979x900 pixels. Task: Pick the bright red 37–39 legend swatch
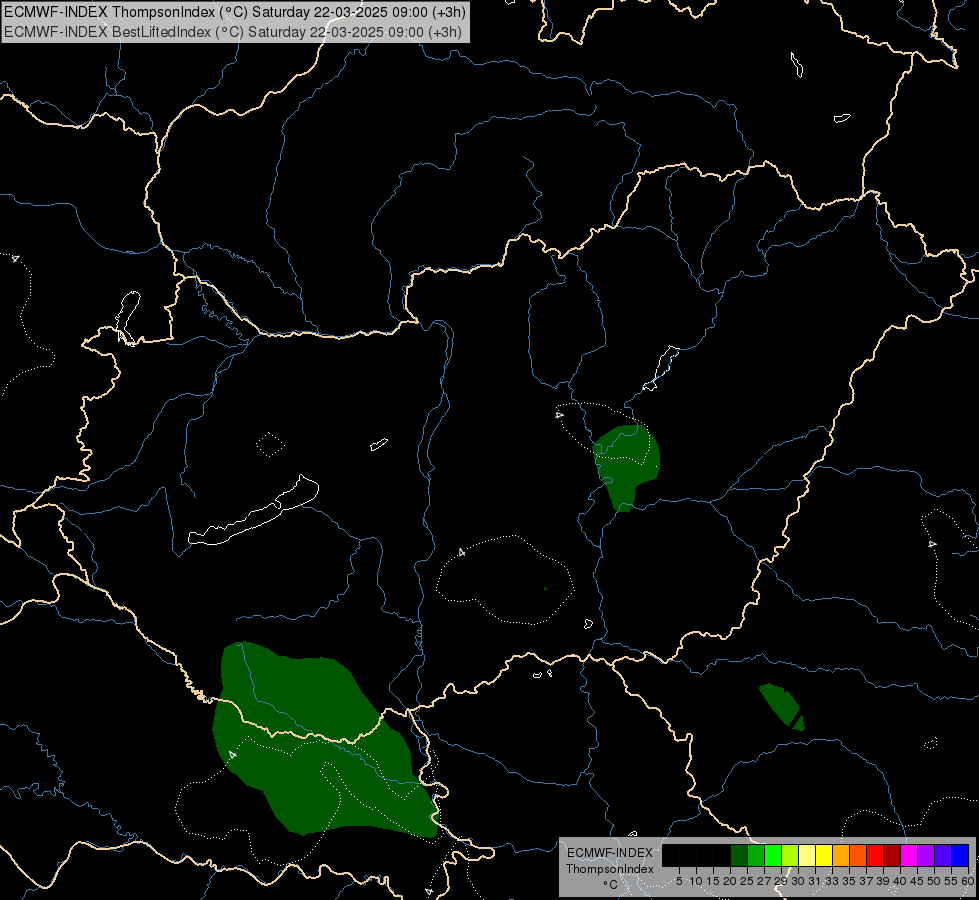[875, 855]
